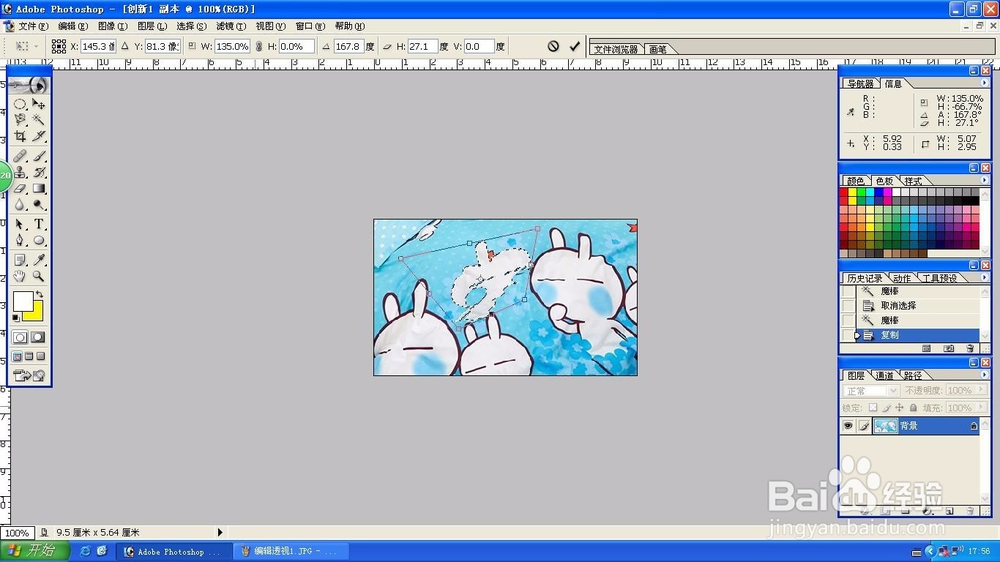Switch to the 路径 tab
The width and height of the screenshot is (1000, 562).
pos(913,375)
